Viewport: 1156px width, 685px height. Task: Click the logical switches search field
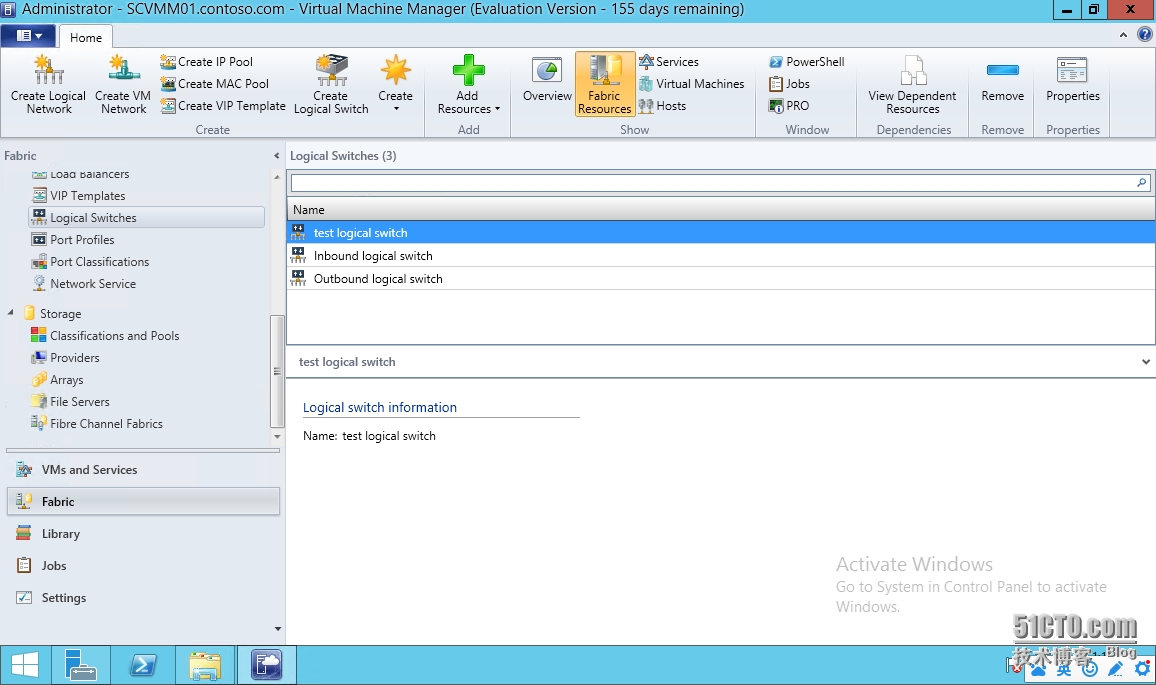click(x=712, y=182)
